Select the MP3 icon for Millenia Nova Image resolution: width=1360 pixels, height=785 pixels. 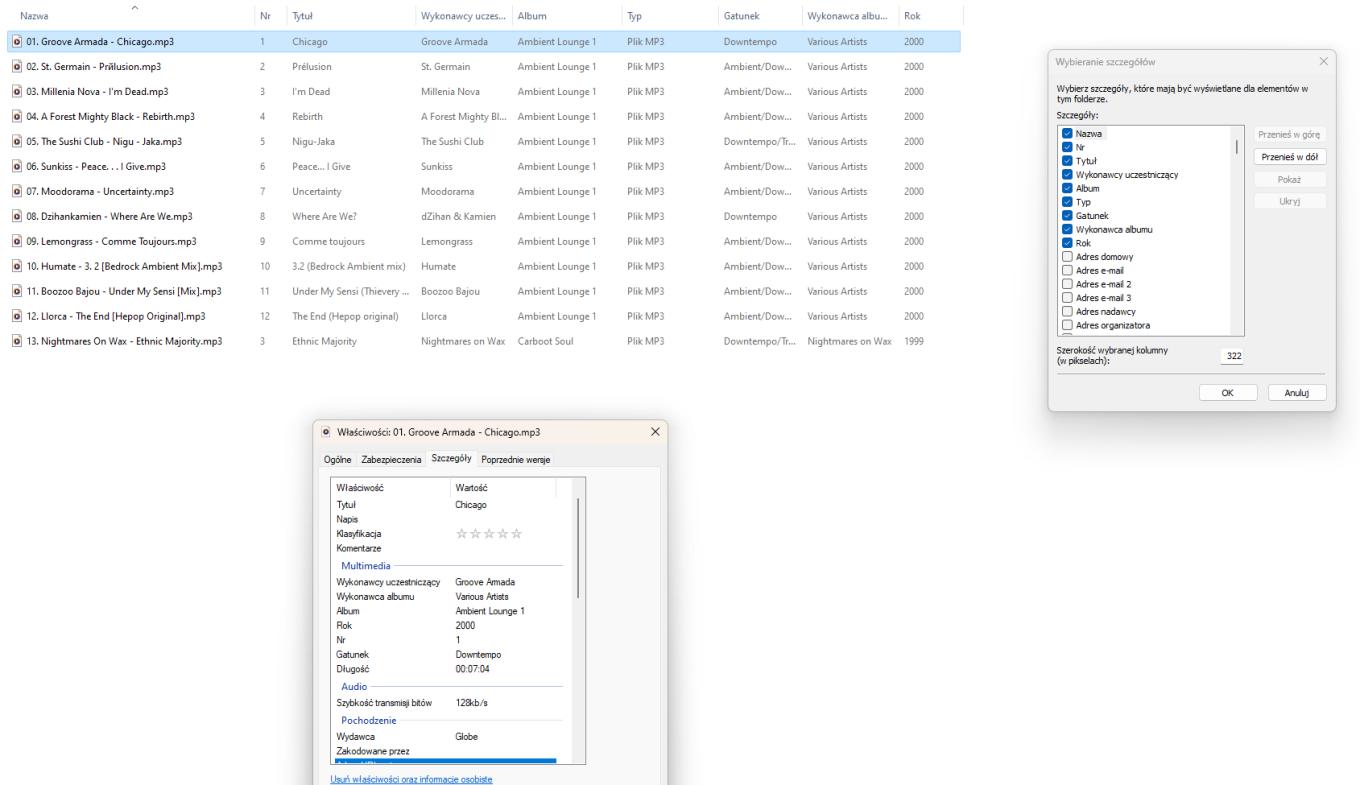pyautogui.click(x=17, y=92)
